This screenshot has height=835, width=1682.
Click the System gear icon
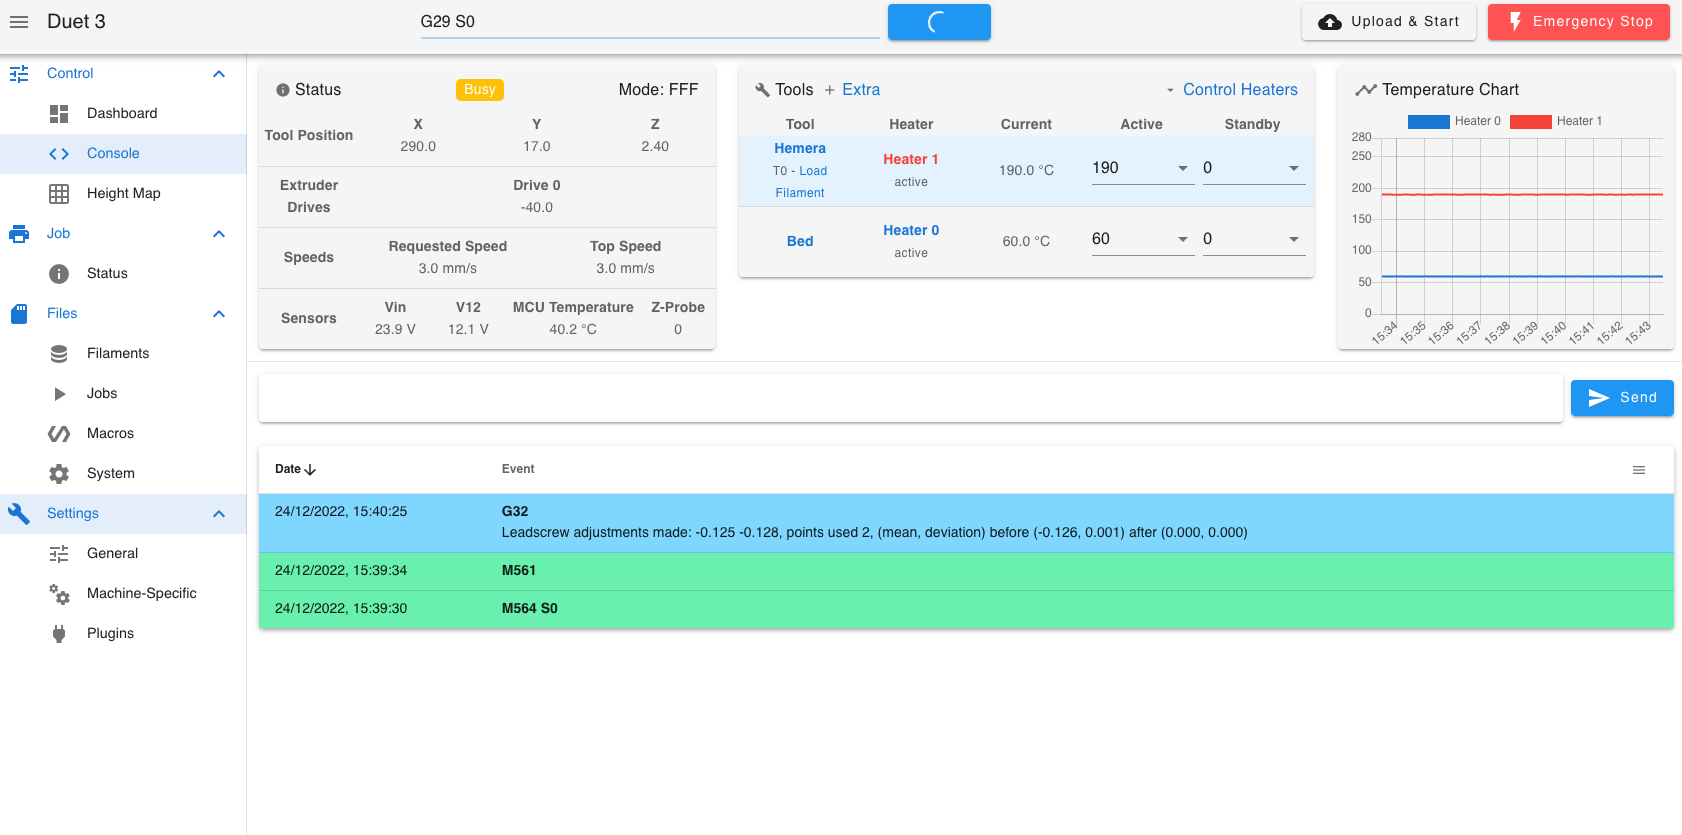click(x=59, y=474)
